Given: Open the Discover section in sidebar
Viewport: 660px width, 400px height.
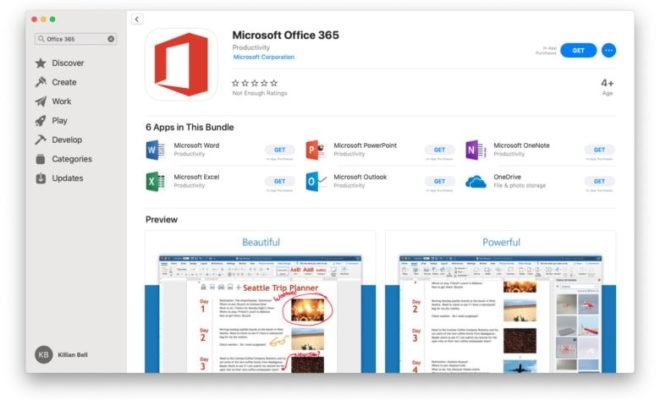Looking at the screenshot, I should pos(67,63).
